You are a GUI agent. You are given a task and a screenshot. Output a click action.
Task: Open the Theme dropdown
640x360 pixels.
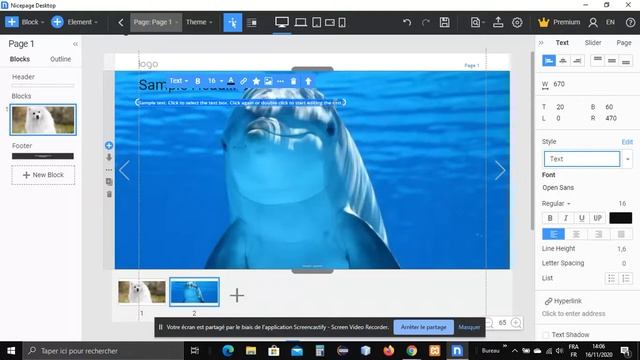click(199, 22)
